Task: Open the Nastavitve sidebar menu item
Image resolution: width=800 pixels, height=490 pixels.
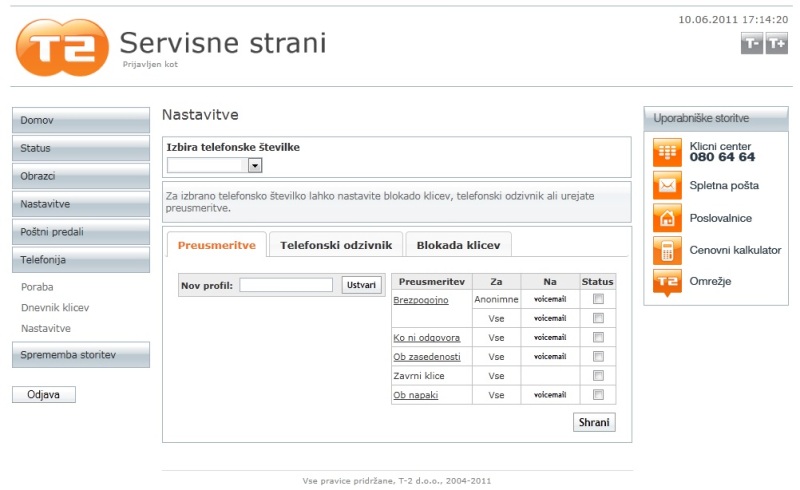Action: [81, 204]
